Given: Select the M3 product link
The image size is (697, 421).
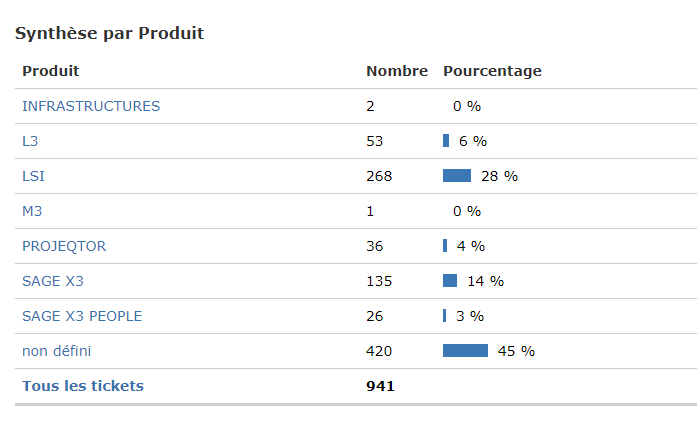Looking at the screenshot, I should click(x=32, y=211).
